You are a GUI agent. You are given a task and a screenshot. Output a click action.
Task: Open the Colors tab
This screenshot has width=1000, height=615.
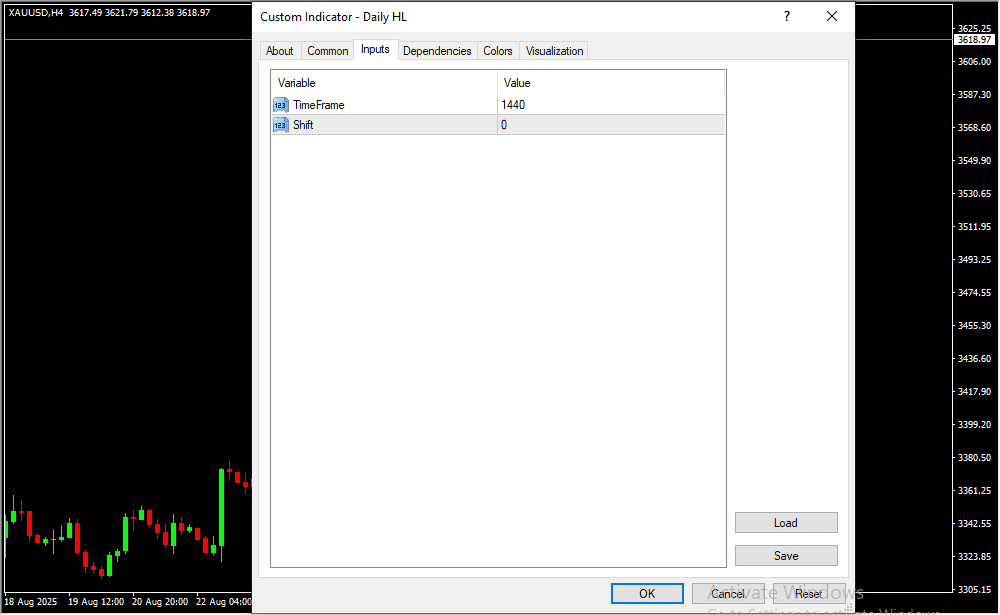pyautogui.click(x=497, y=51)
